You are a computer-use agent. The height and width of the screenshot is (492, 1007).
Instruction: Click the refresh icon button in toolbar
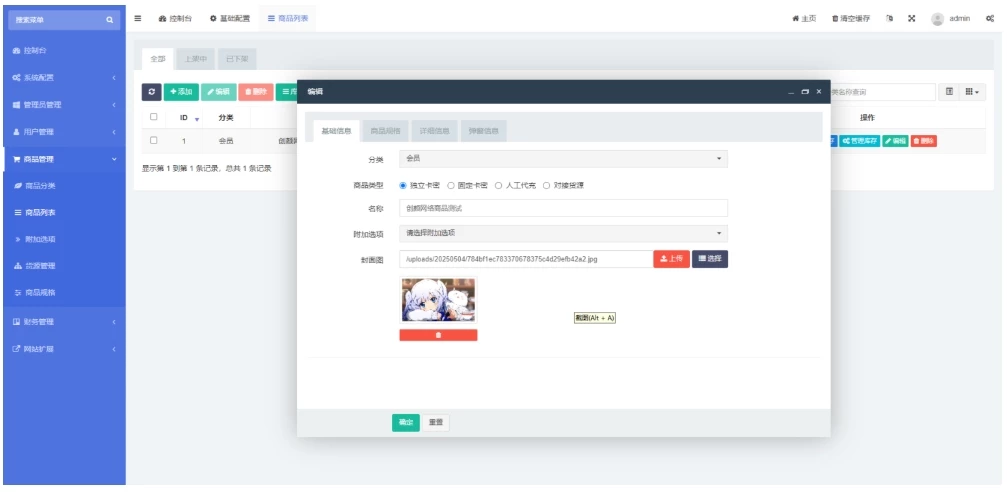151,91
